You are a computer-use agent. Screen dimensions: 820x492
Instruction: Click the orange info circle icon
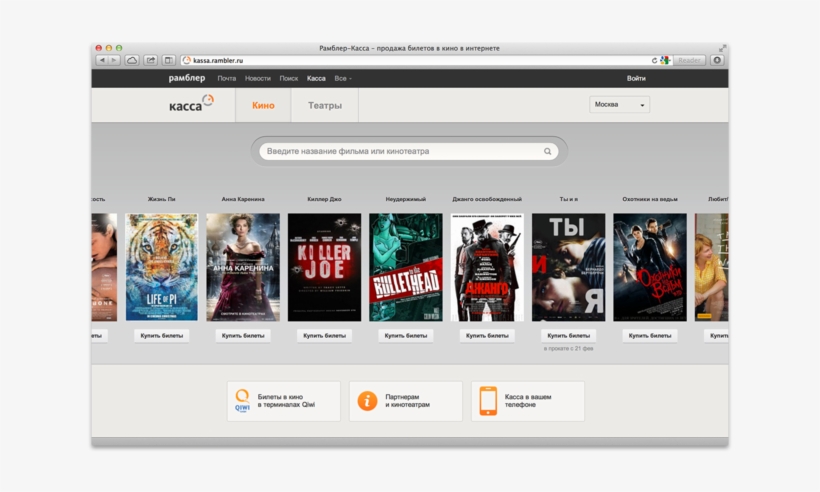[x=367, y=401]
